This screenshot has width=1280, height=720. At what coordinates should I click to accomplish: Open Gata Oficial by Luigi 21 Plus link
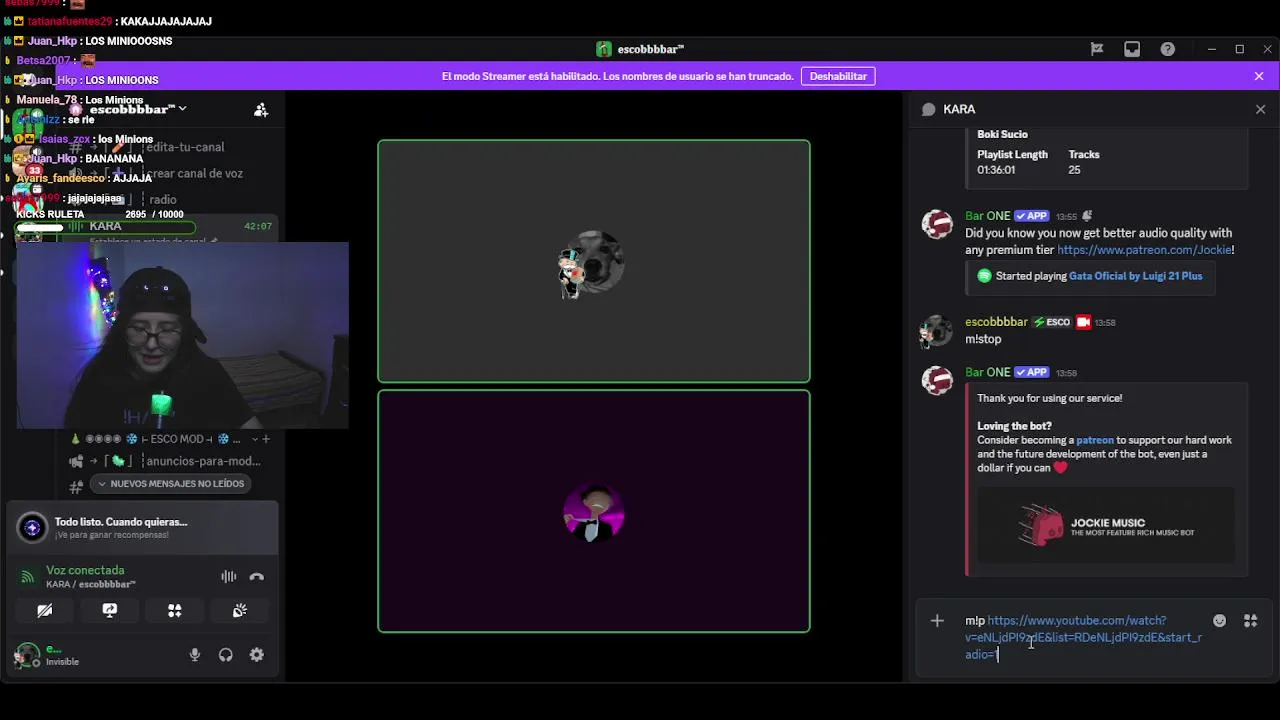point(1136,276)
